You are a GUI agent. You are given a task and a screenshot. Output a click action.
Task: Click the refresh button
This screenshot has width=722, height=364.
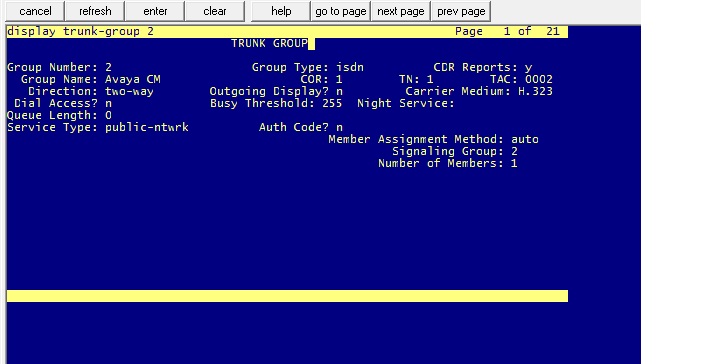(x=95, y=11)
